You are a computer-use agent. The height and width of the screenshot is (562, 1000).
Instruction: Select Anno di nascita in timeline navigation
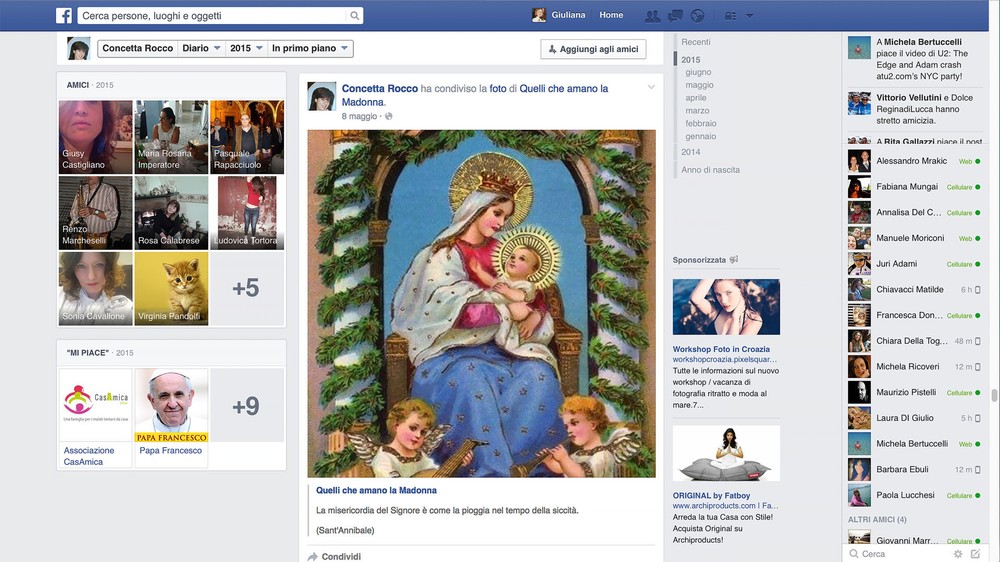(710, 170)
